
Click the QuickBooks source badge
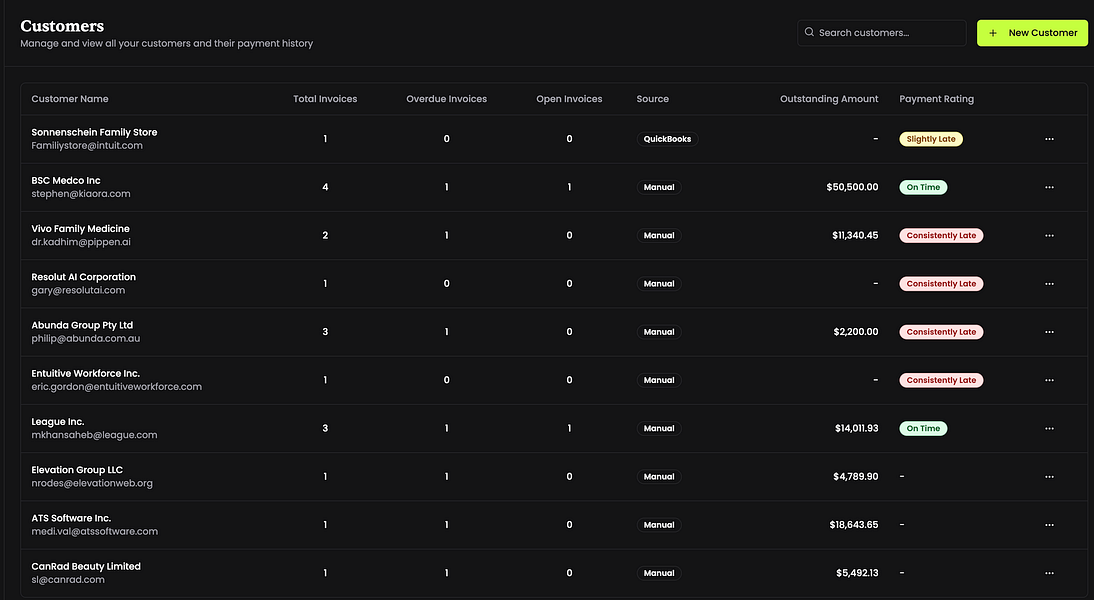pyautogui.click(x=666, y=139)
